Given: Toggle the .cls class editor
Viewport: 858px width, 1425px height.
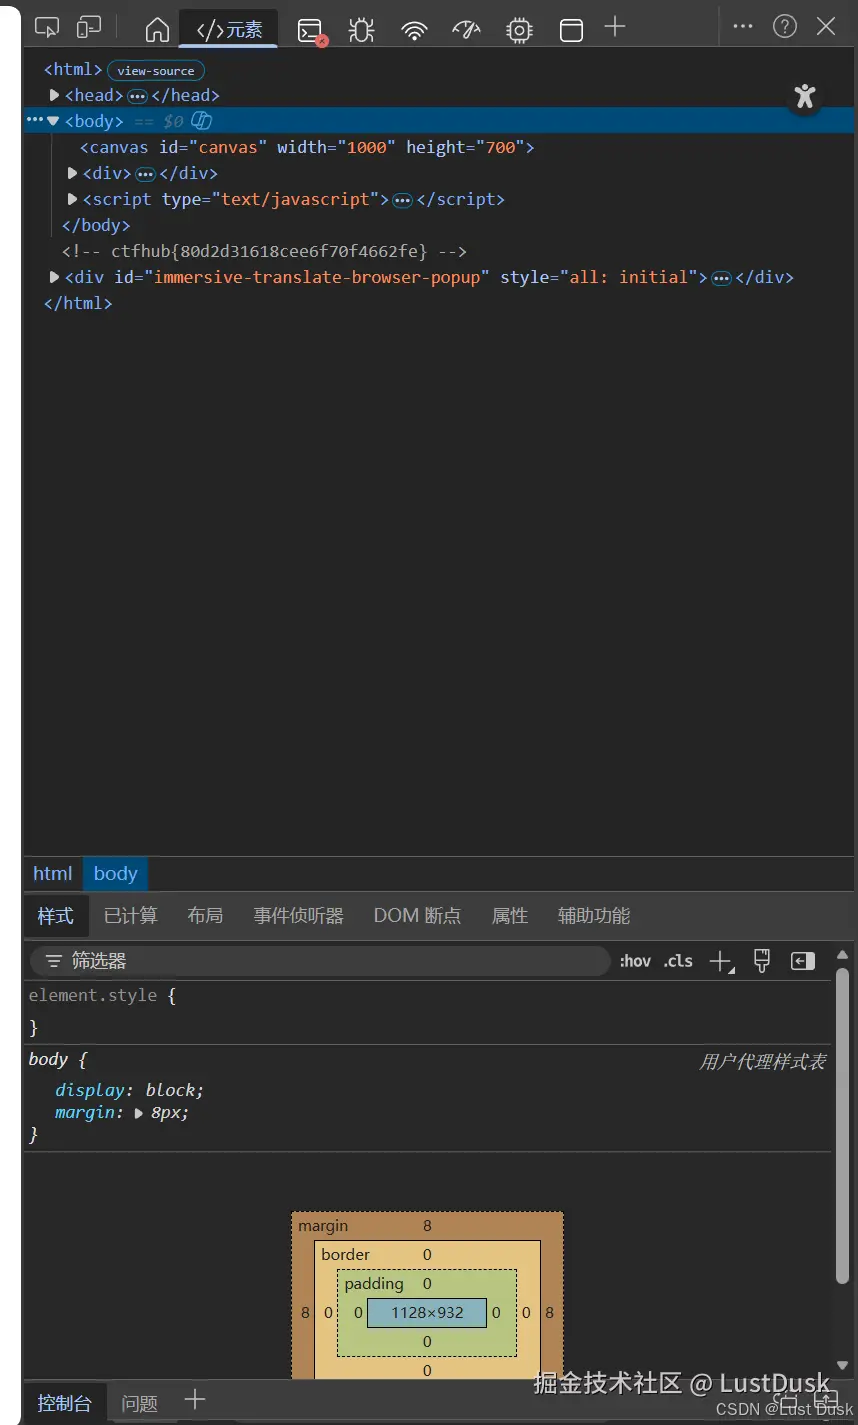Looking at the screenshot, I should tap(678, 961).
